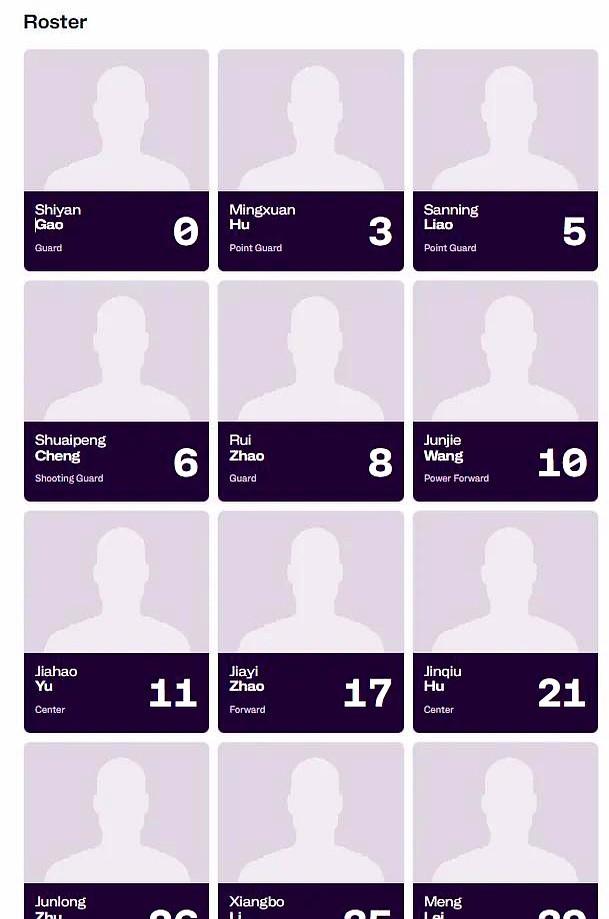Open the Mingxuan Hu name link
This screenshot has width=609, height=919.
pyautogui.click(x=262, y=217)
